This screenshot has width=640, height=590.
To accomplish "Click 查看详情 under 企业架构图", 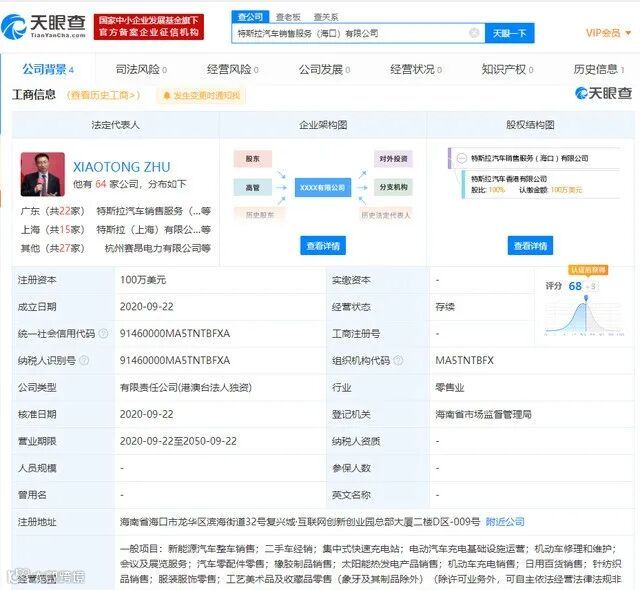I will click(323, 246).
